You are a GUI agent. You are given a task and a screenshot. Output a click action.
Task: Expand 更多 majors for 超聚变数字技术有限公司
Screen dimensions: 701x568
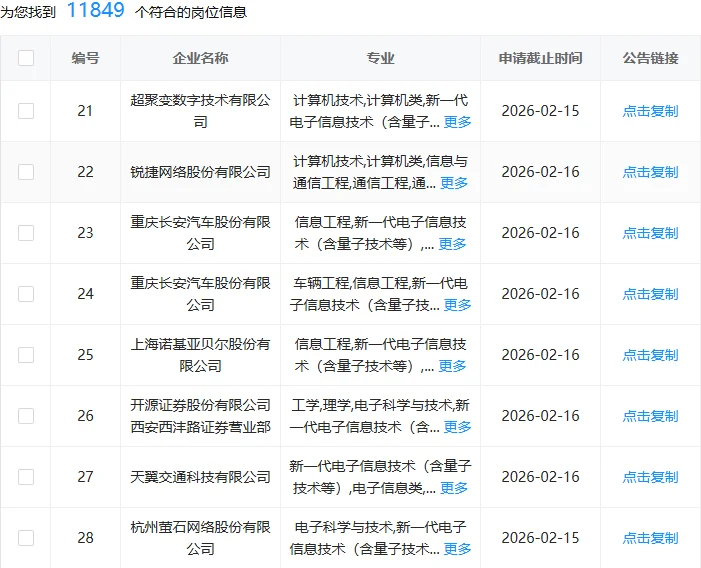pos(457,122)
